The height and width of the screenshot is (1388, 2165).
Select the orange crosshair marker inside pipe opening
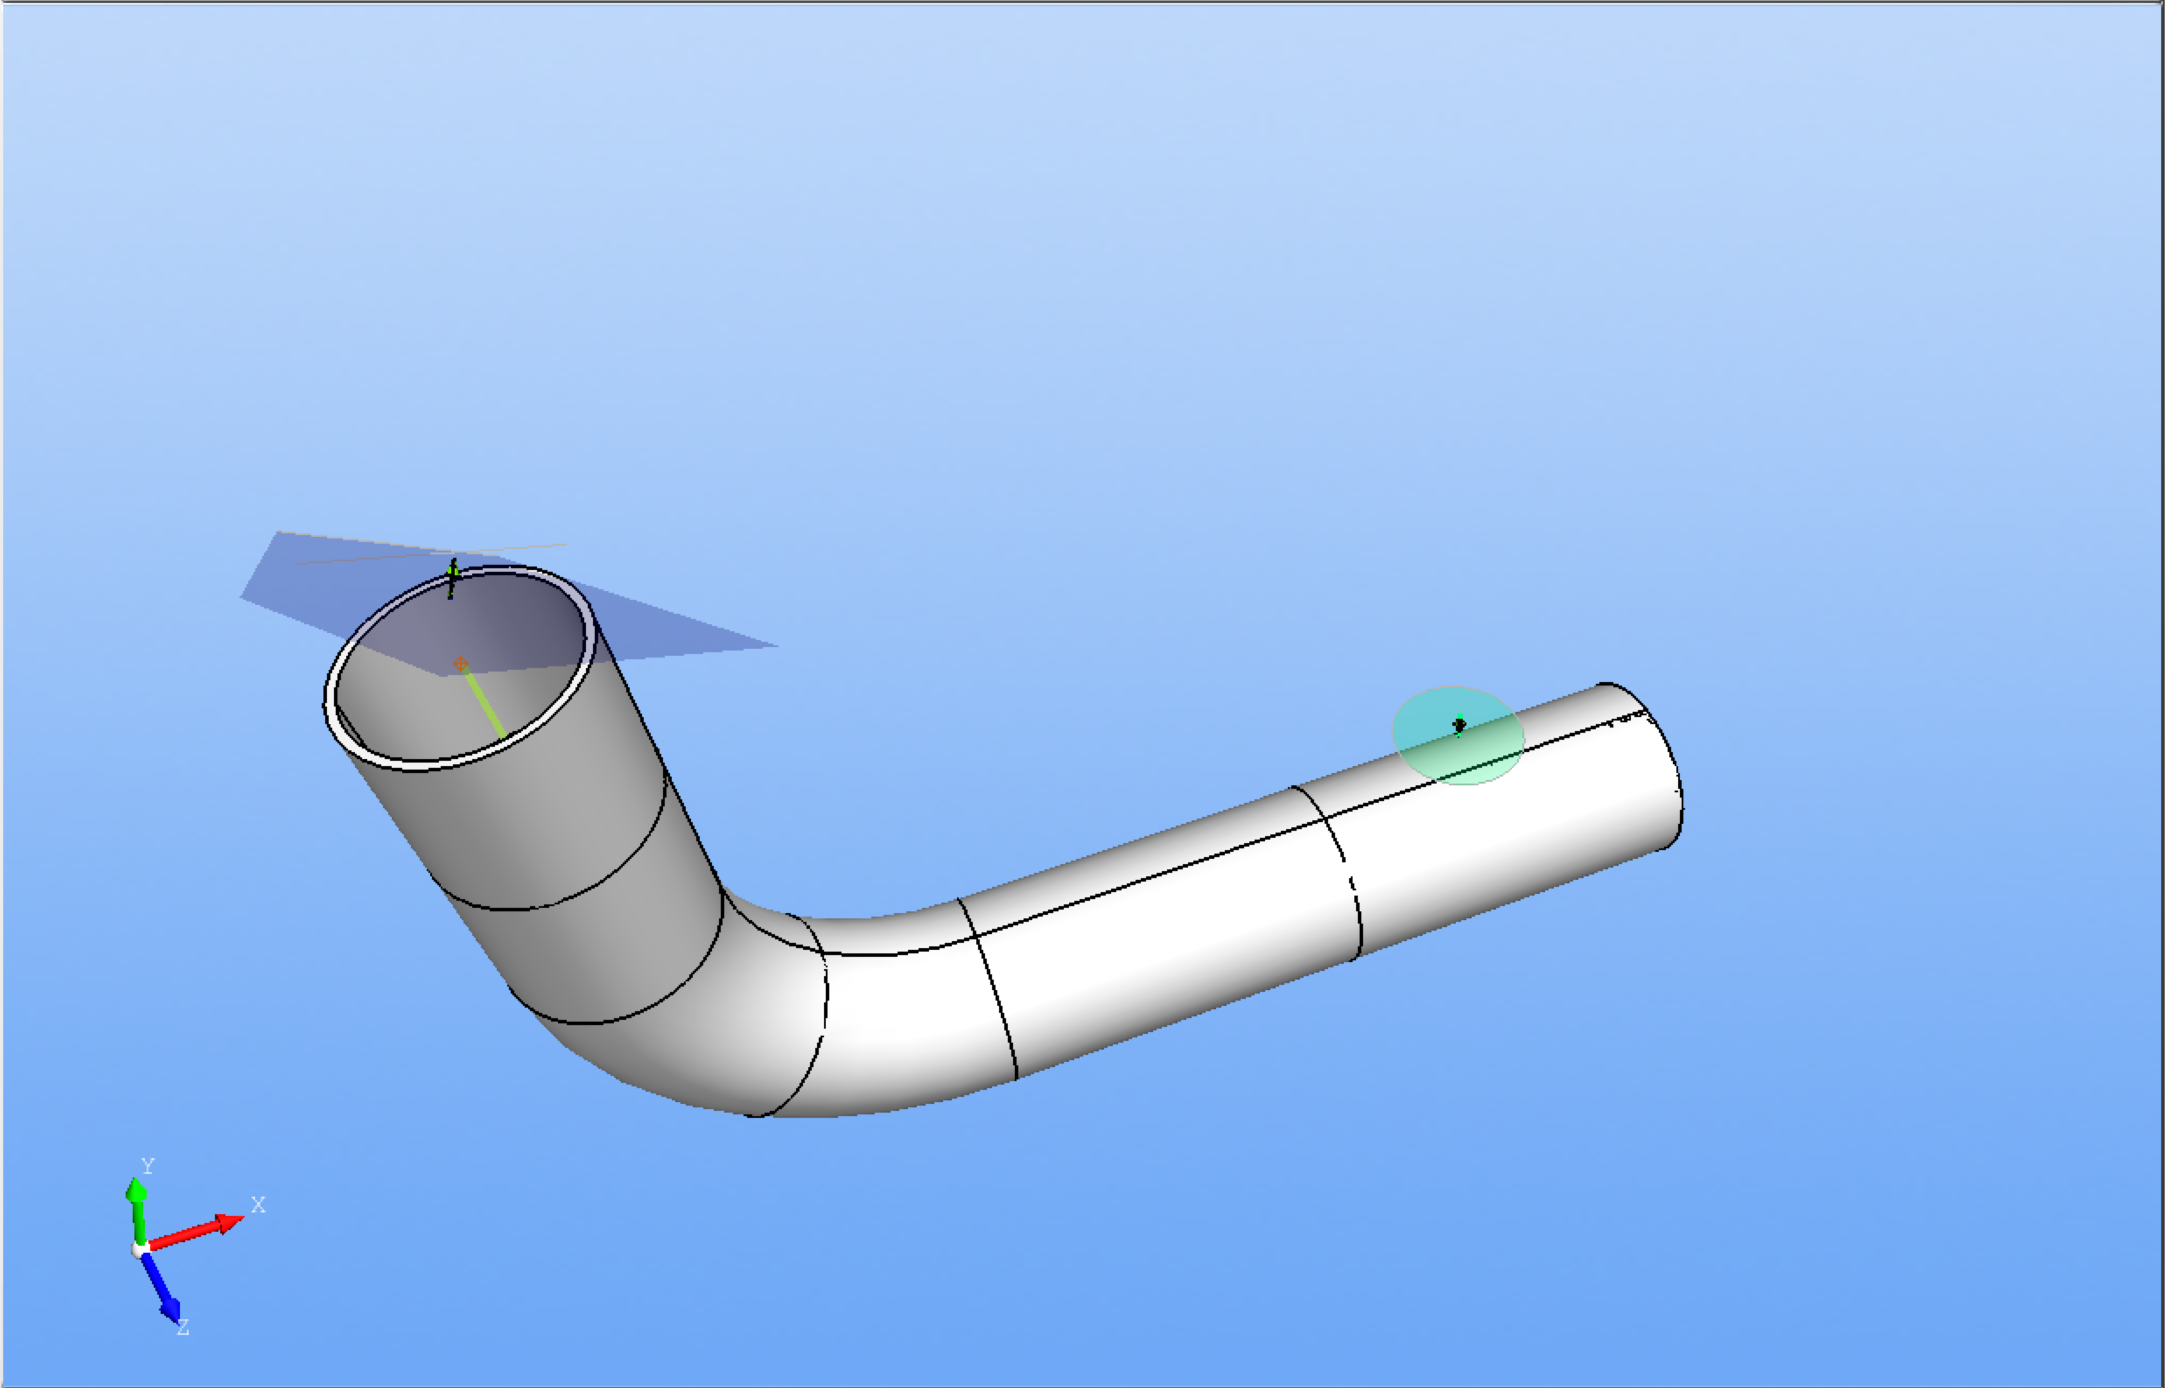coord(460,664)
